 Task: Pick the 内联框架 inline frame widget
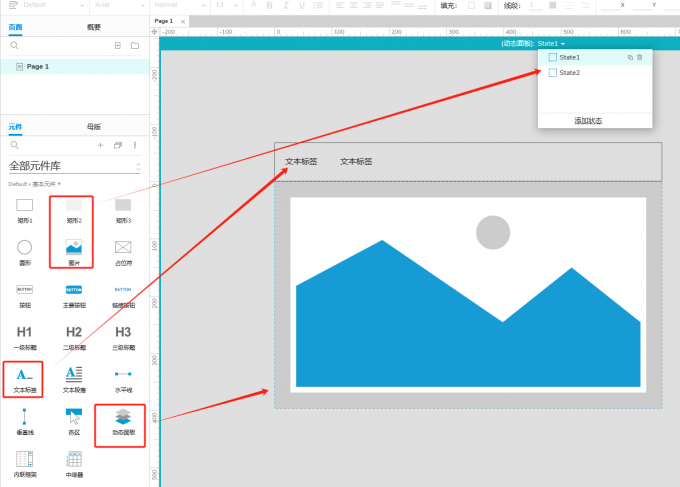click(25, 462)
